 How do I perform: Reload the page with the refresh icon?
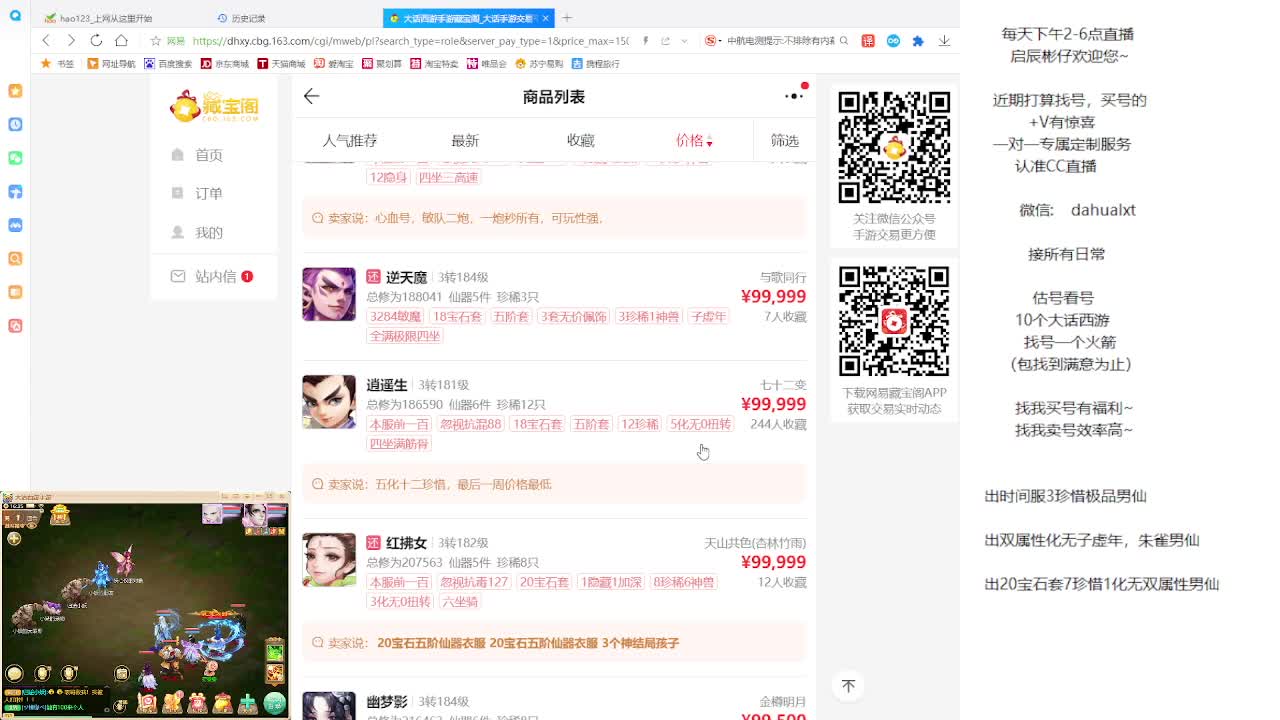click(x=96, y=40)
